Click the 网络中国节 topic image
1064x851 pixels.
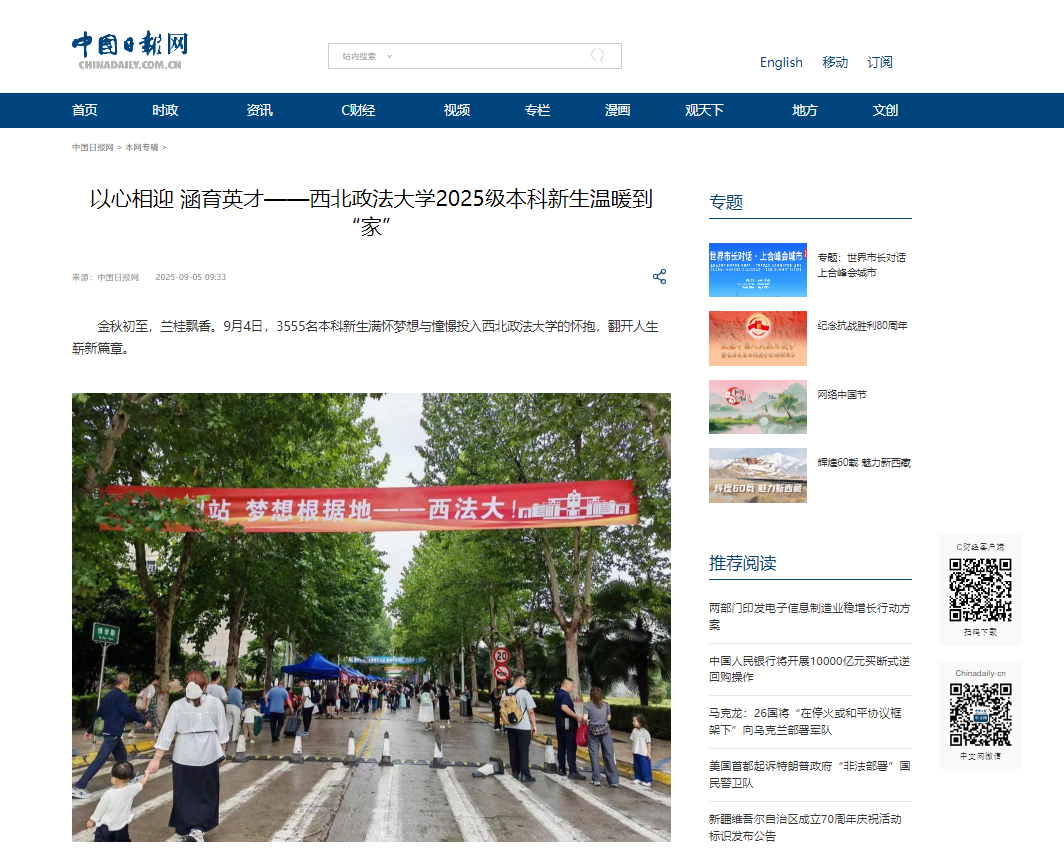(x=757, y=406)
